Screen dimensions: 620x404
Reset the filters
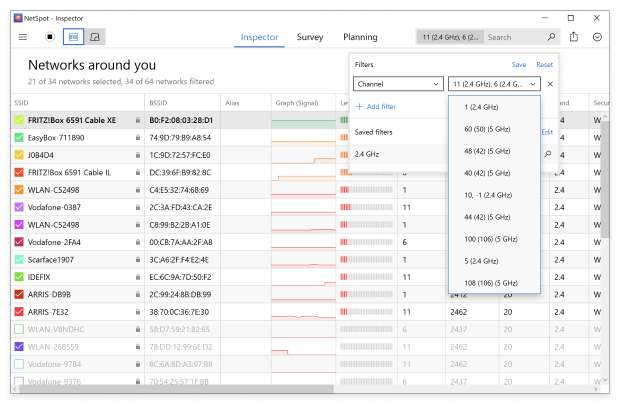click(544, 64)
